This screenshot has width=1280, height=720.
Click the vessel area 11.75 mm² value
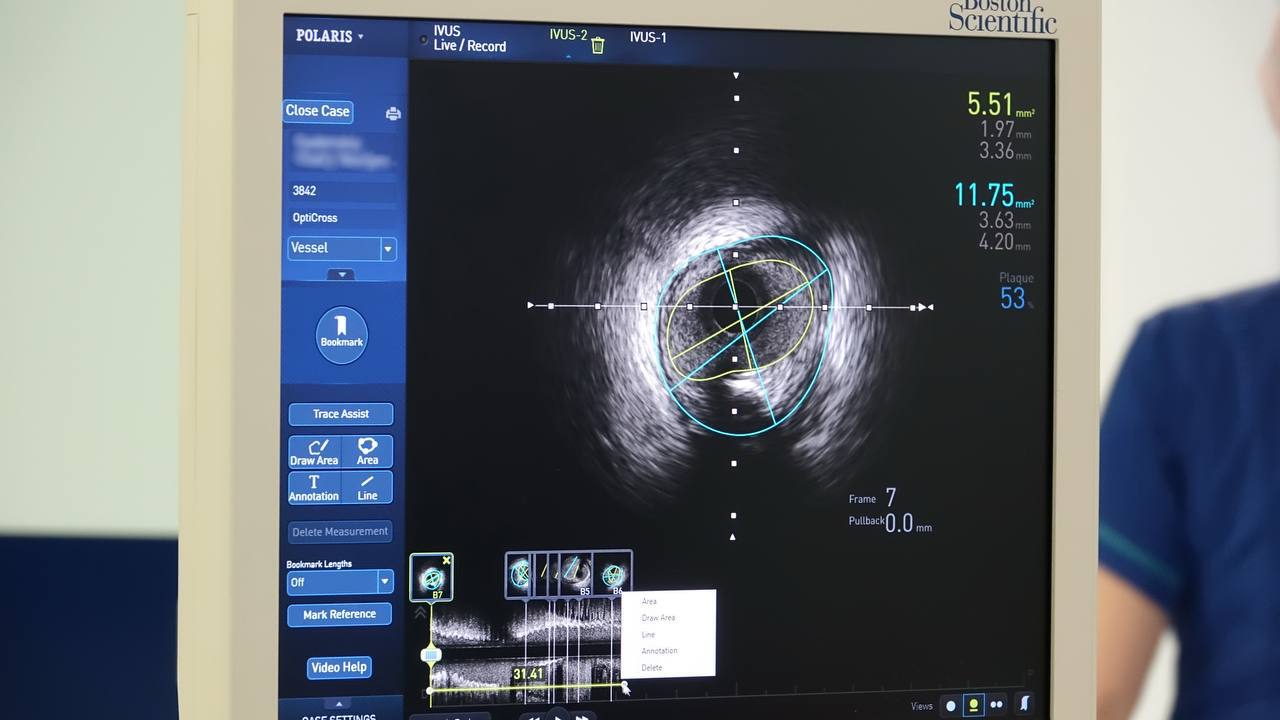tap(994, 194)
